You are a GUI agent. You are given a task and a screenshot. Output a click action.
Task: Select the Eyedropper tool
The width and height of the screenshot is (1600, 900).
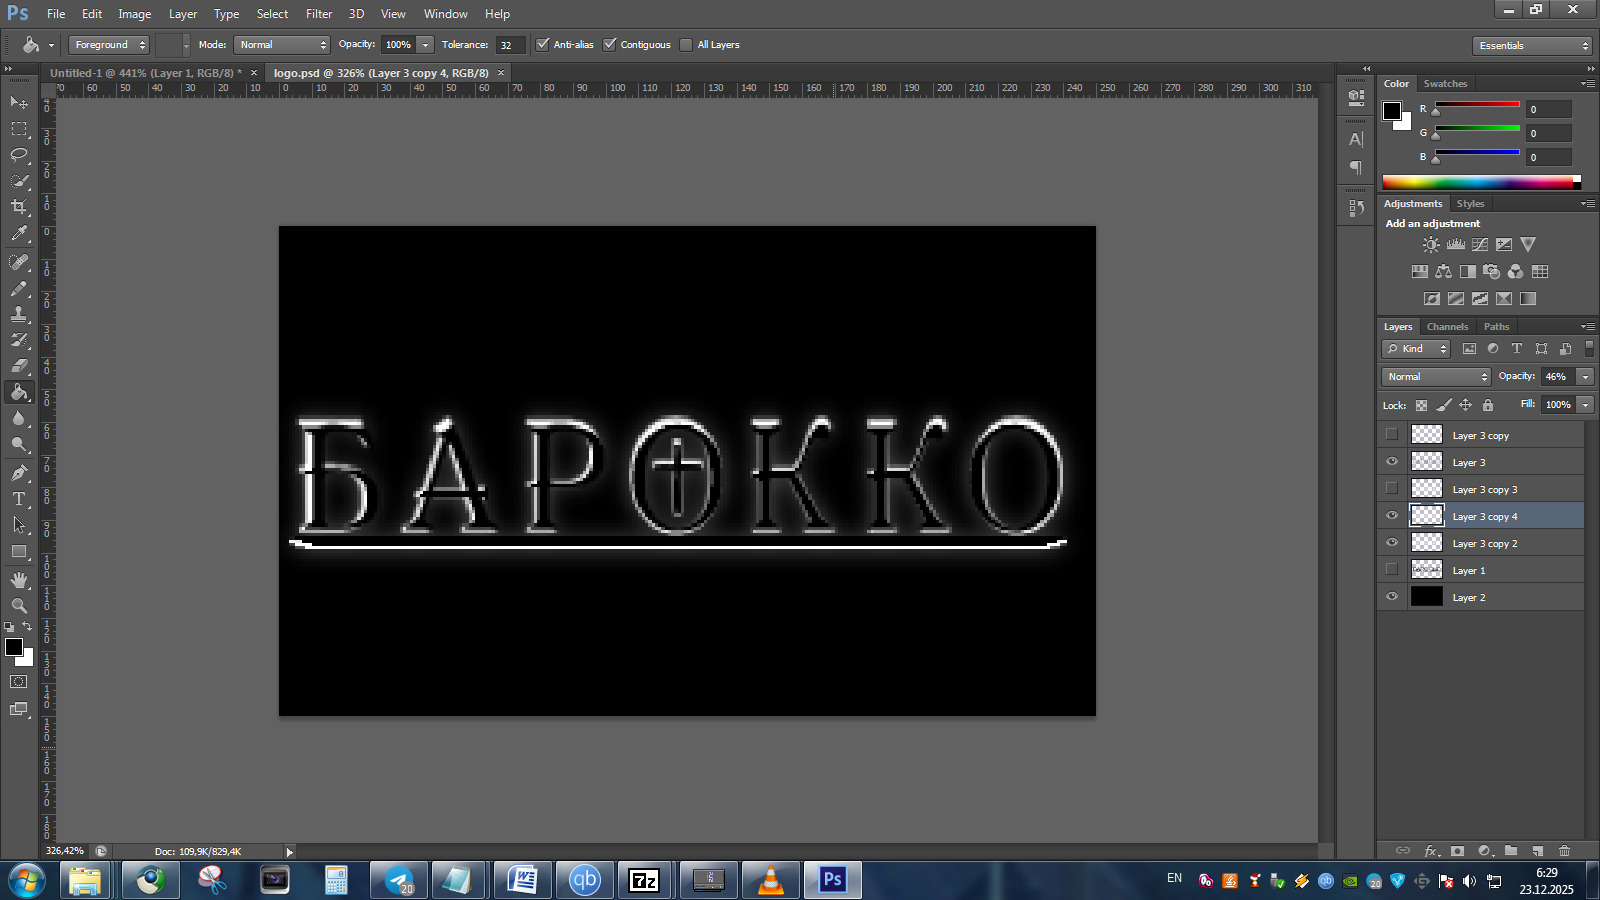pyautogui.click(x=19, y=234)
